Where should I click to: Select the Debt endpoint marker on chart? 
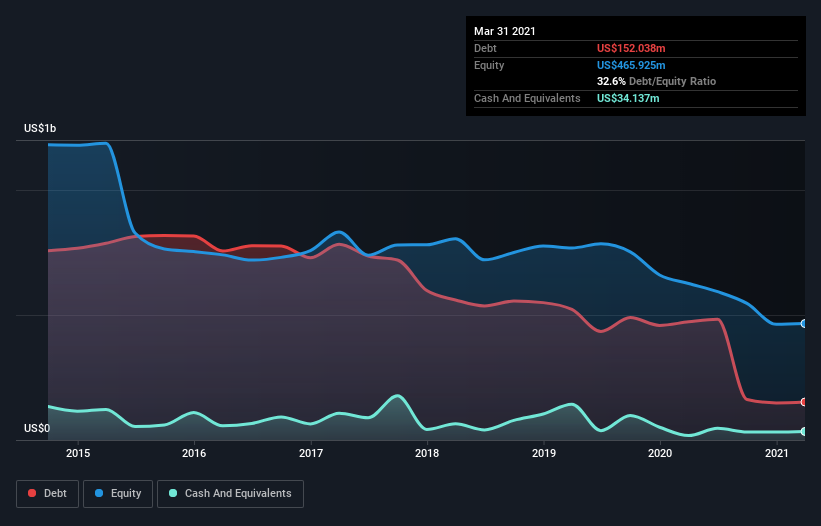coord(804,402)
